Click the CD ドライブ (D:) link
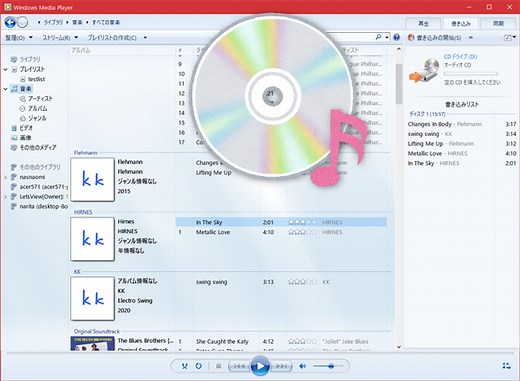 pyautogui.click(x=460, y=56)
